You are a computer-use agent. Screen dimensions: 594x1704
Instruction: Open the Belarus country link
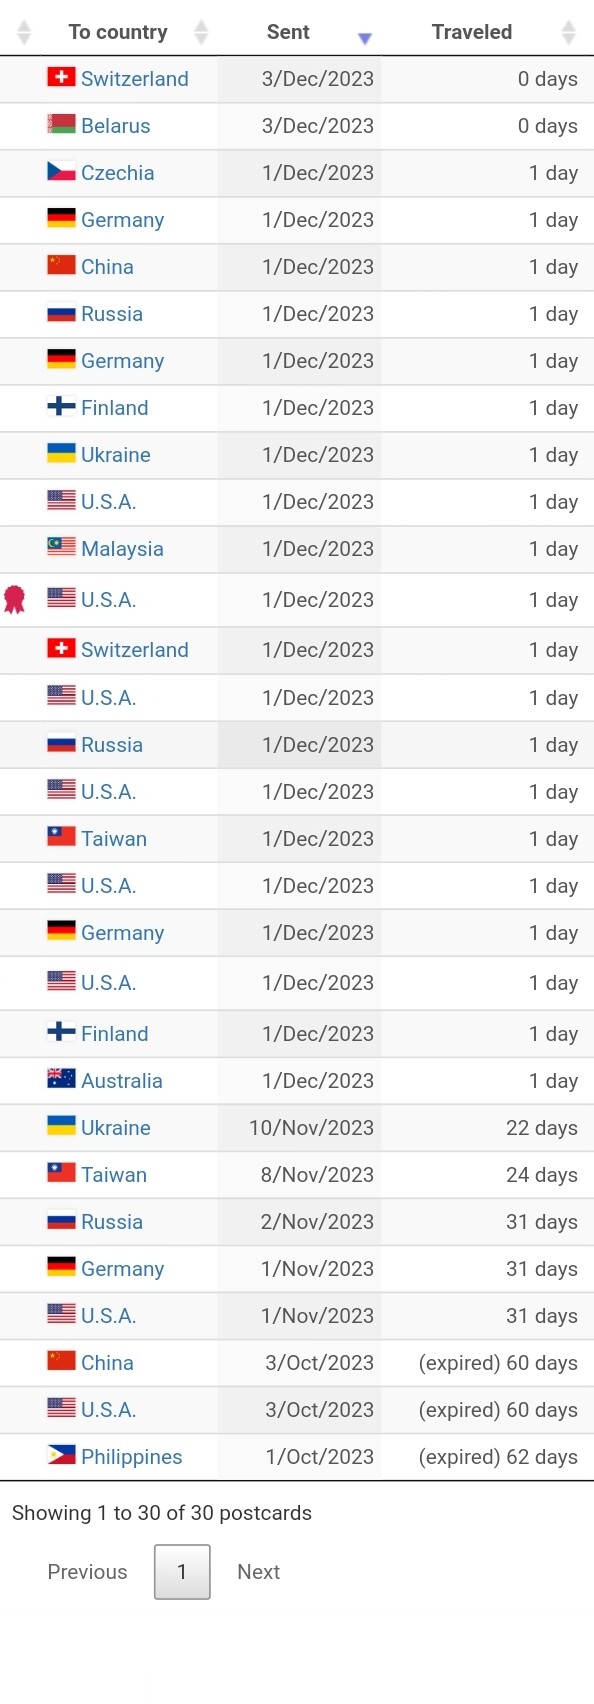pos(116,126)
